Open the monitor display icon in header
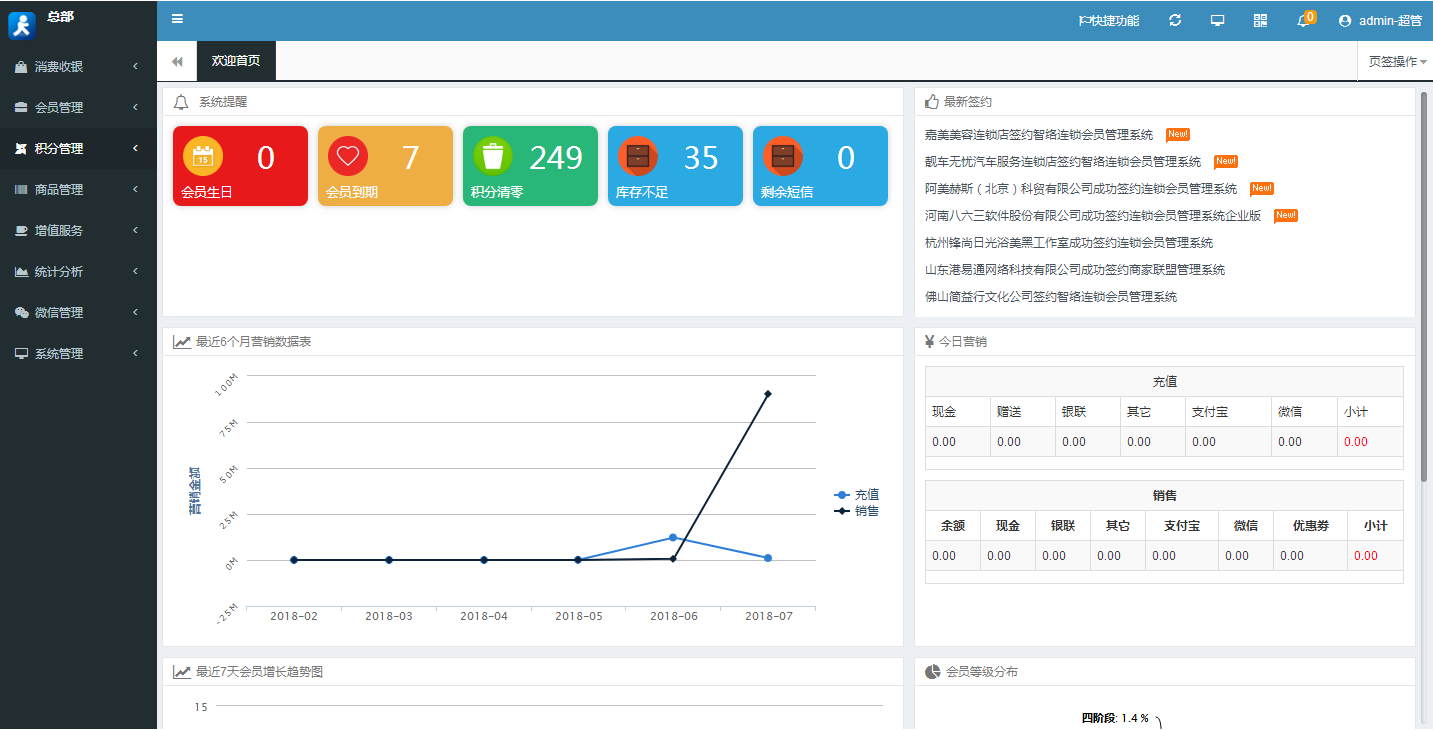Image resolution: width=1433 pixels, height=730 pixels. [x=1217, y=20]
